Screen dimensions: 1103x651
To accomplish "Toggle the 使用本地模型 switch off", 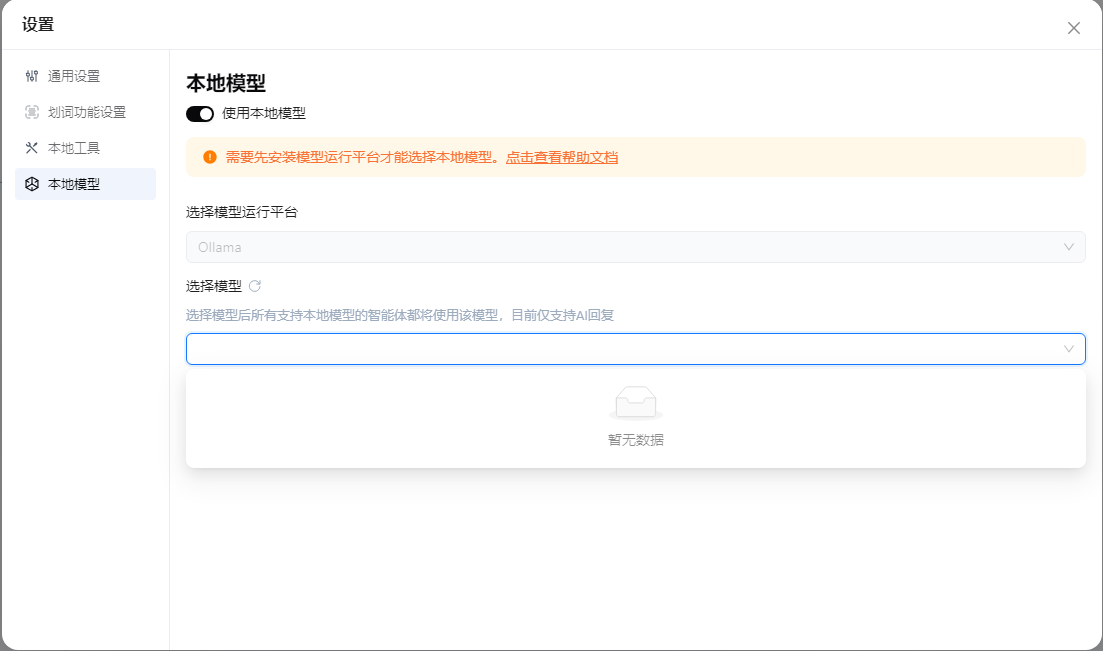I will coord(200,114).
